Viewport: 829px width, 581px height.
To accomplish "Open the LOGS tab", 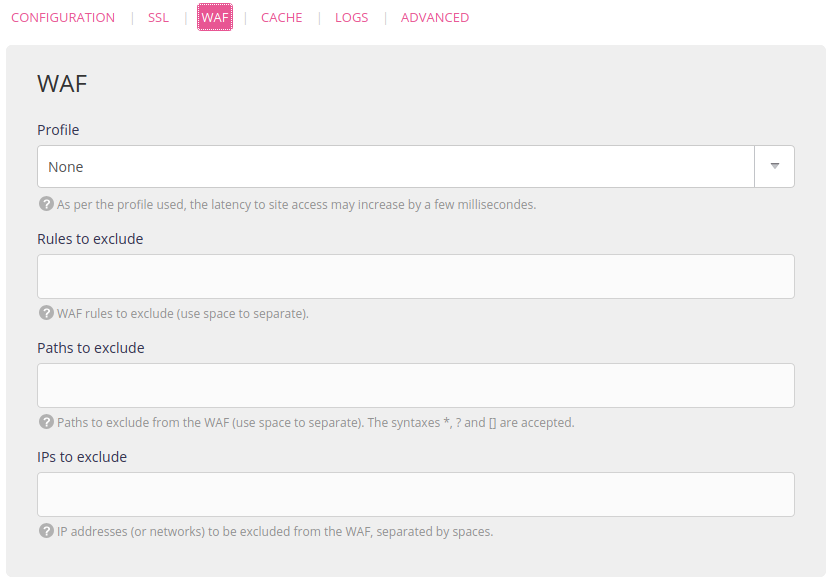I will click(351, 18).
